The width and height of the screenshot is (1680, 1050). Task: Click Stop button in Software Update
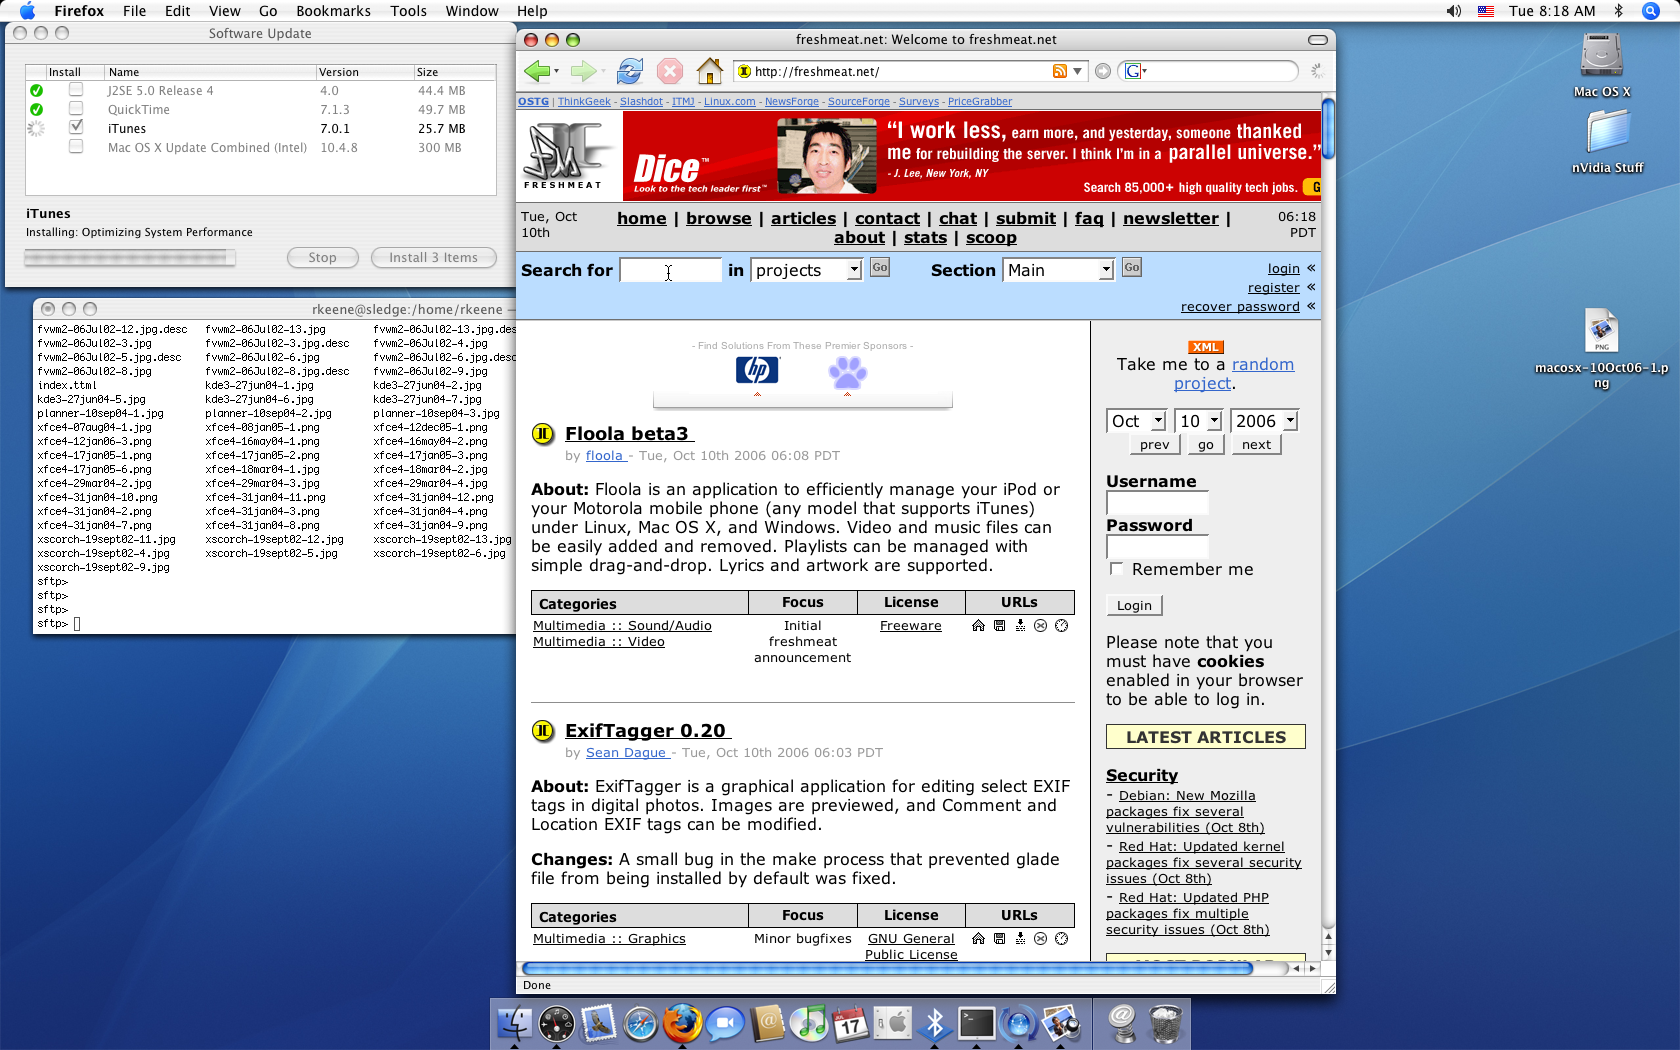[x=322, y=257]
